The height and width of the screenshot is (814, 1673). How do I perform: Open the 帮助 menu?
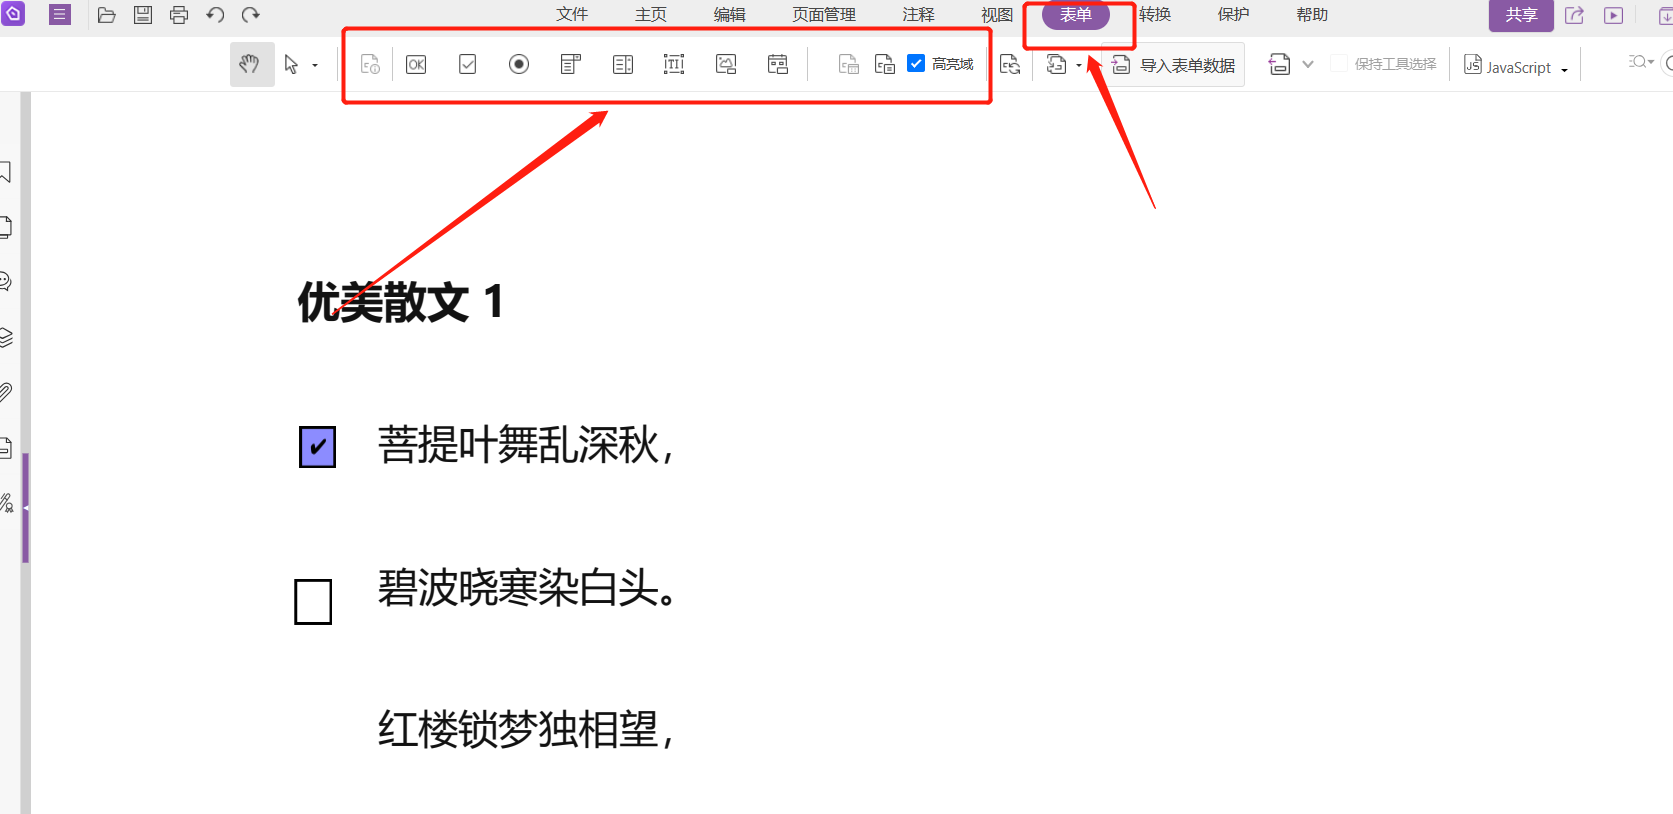[1312, 15]
